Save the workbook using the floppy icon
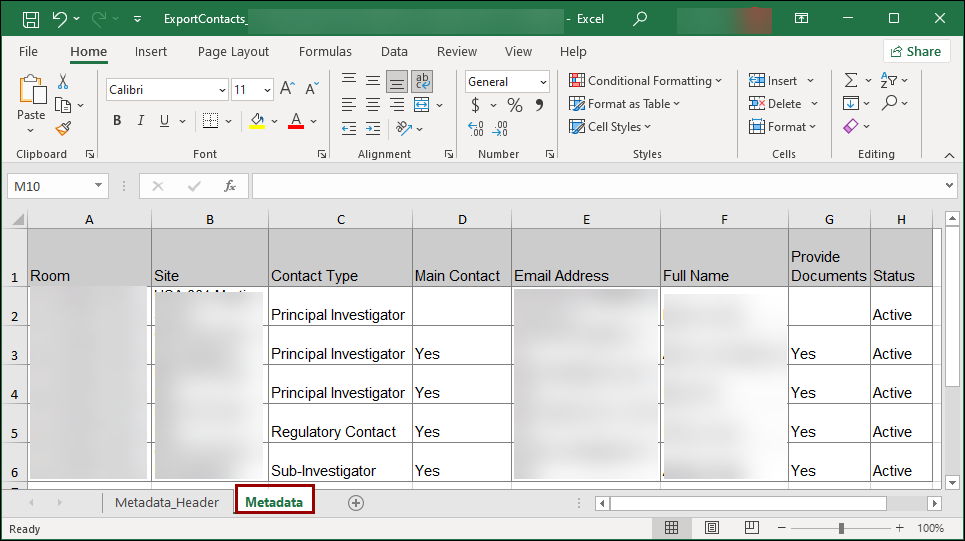Image resolution: width=965 pixels, height=541 pixels. [31, 18]
